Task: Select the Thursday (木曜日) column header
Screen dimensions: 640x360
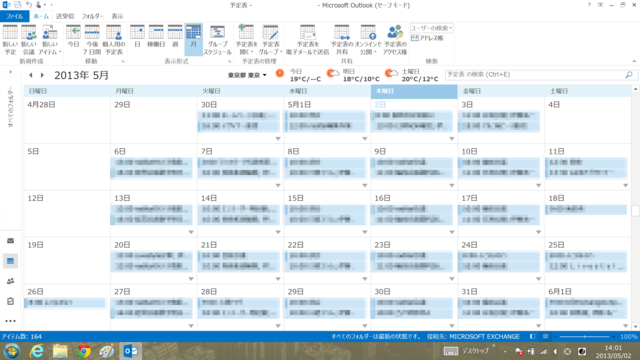Action: [414, 91]
